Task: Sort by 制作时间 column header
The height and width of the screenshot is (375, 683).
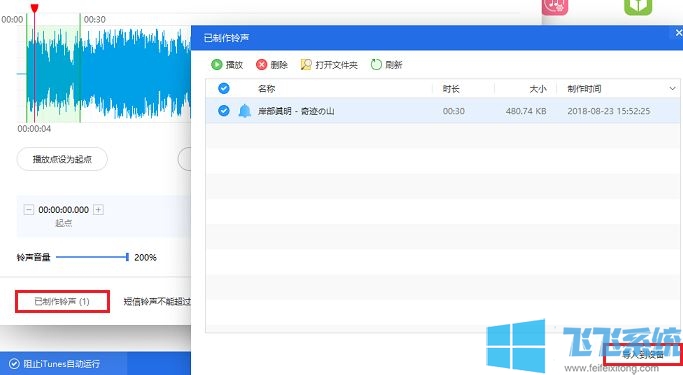Action: pos(584,89)
